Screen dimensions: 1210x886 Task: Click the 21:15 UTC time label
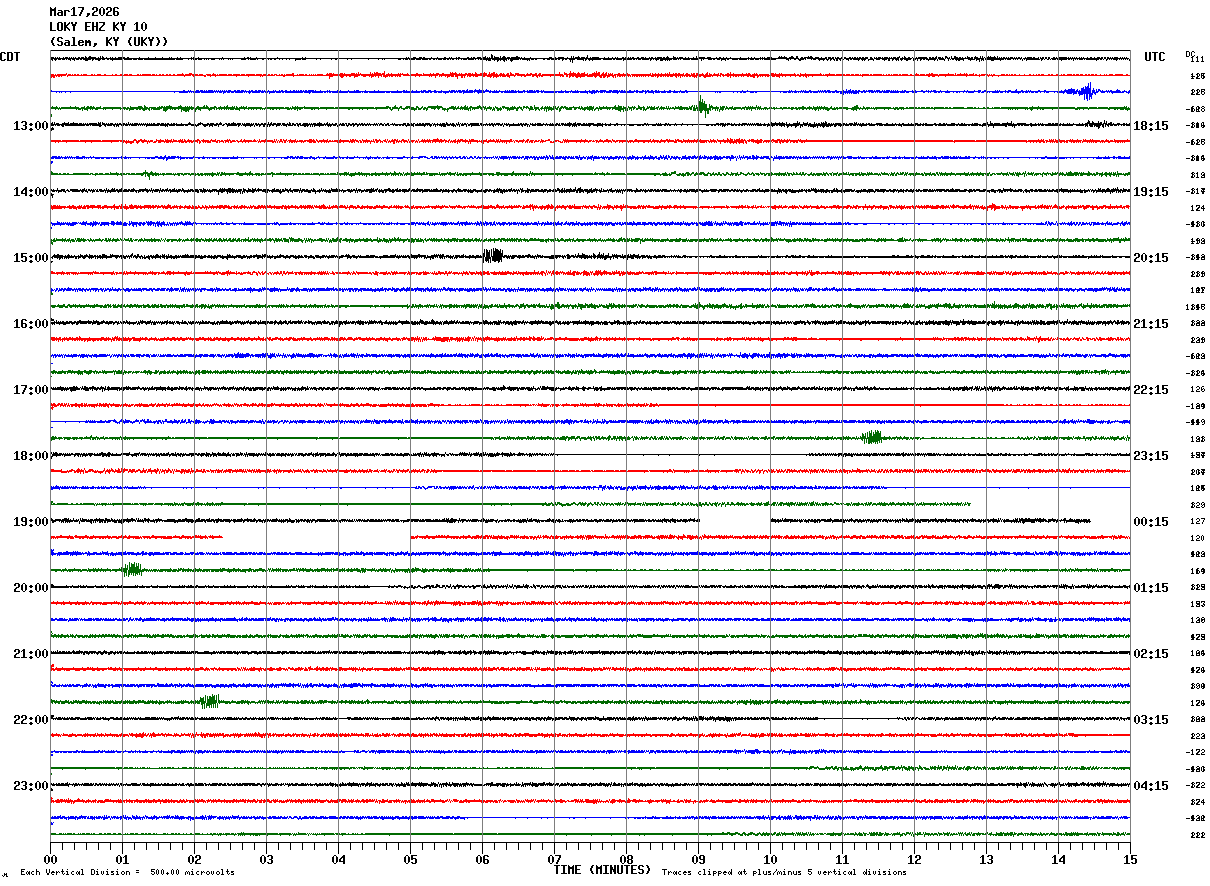pyautogui.click(x=1151, y=324)
